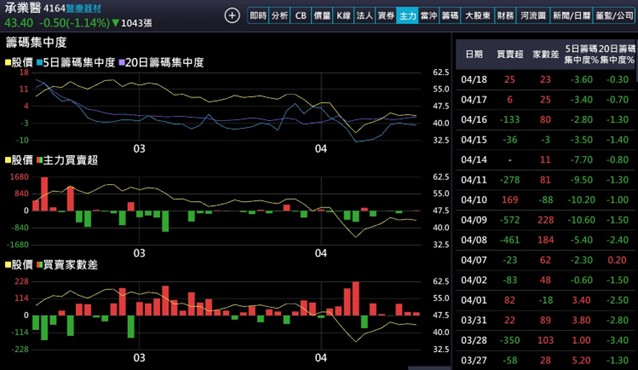Open the 河流圖 tab
The width and height of the screenshot is (638, 370).
pyautogui.click(x=533, y=15)
